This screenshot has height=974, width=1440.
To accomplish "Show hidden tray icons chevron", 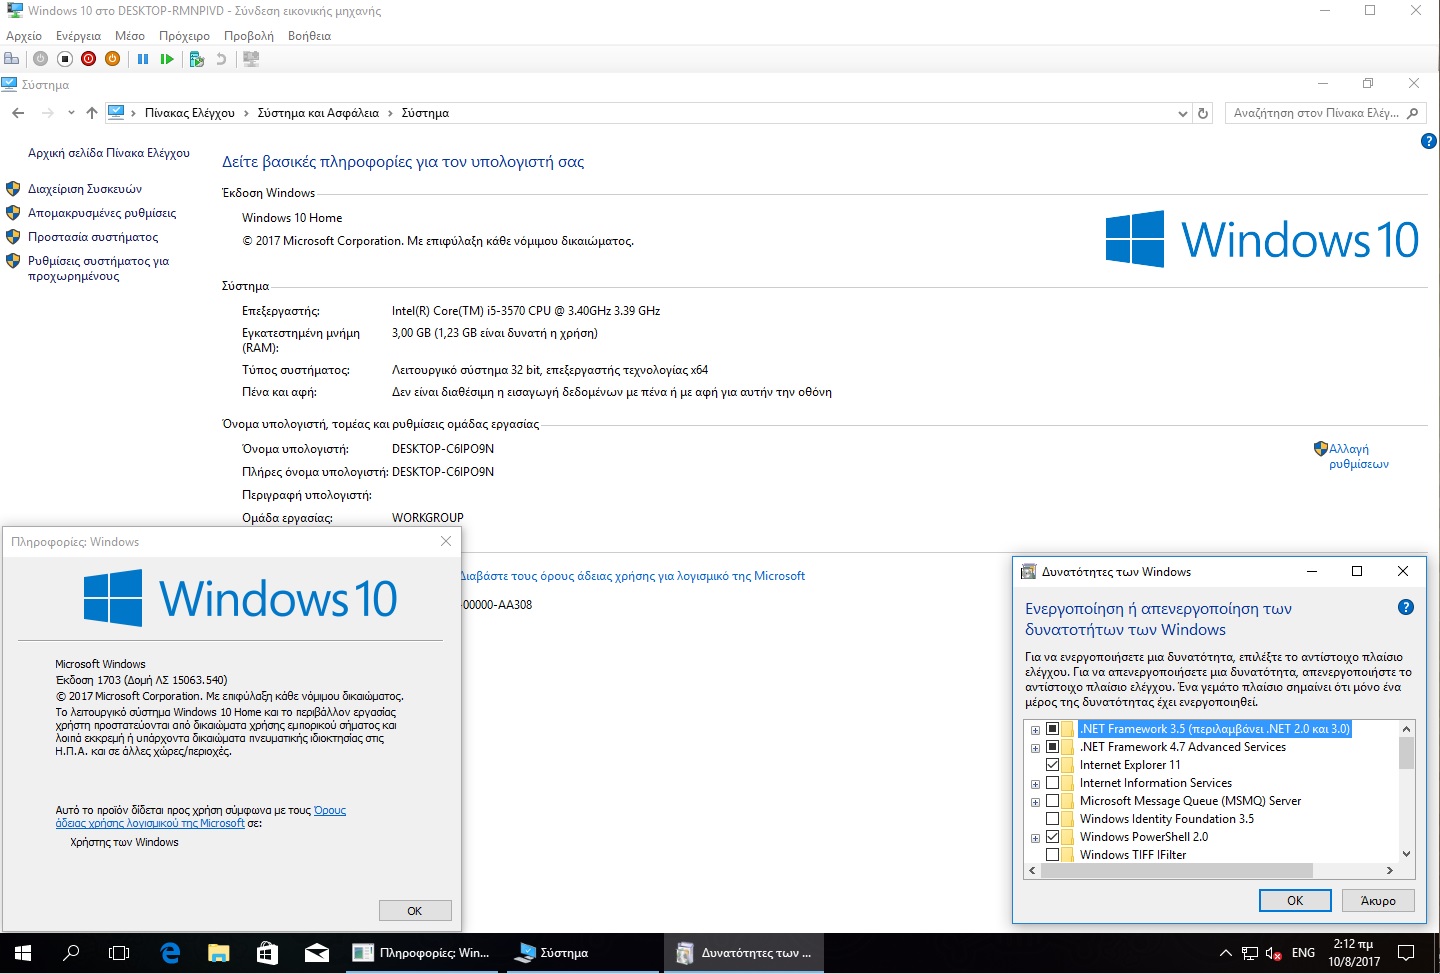I will click(1225, 953).
